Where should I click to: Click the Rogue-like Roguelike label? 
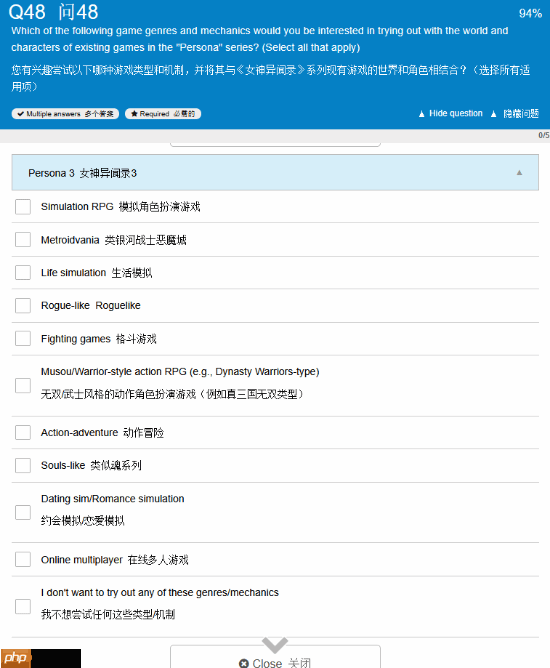click(90, 305)
